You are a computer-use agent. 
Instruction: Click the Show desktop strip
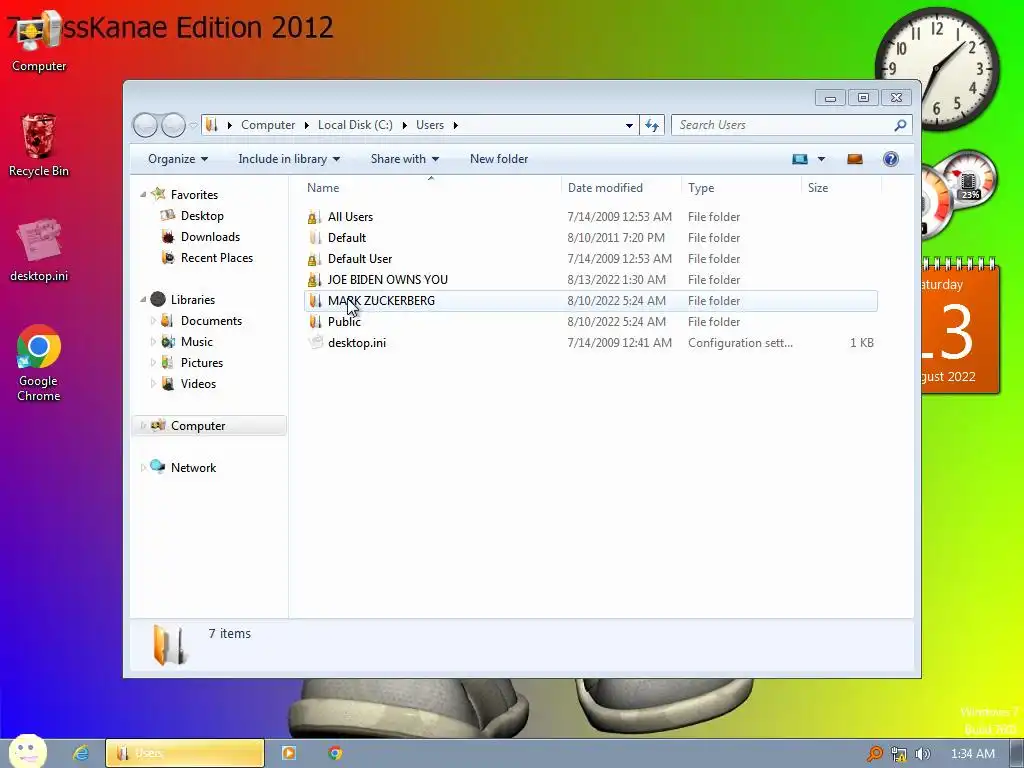tap(1017, 754)
